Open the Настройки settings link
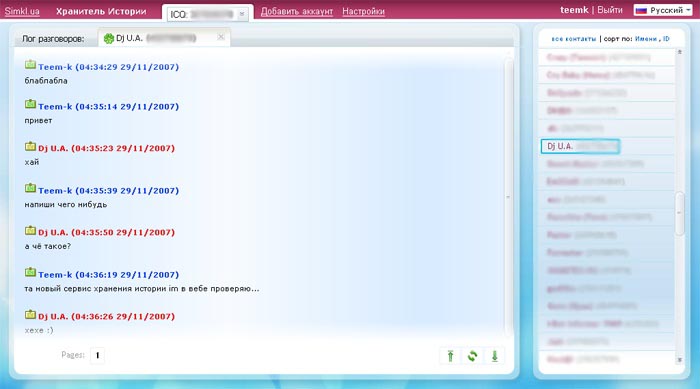Viewport: 700px width, 389px height. click(363, 12)
